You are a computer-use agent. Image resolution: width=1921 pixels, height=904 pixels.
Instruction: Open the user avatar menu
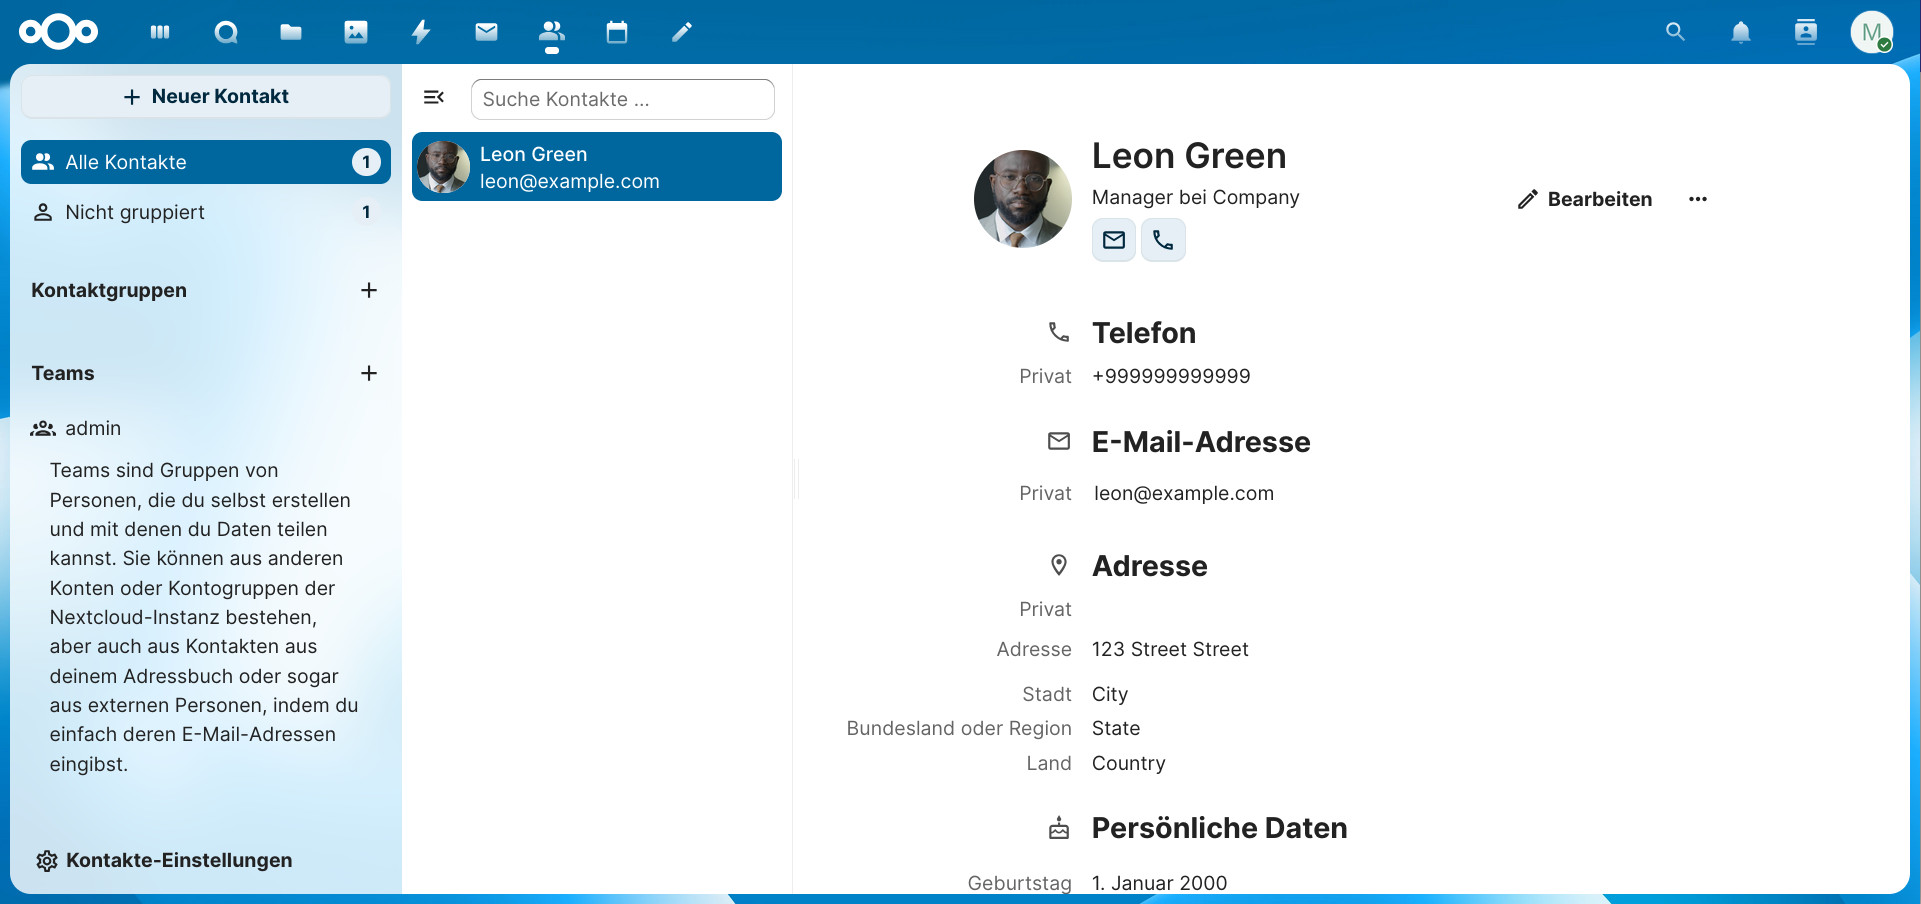1873,31
